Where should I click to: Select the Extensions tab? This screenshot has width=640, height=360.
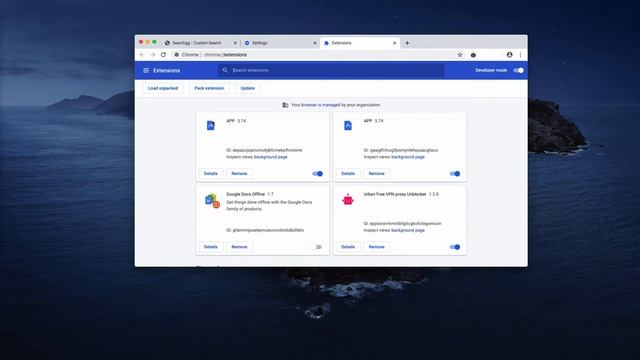[360, 43]
